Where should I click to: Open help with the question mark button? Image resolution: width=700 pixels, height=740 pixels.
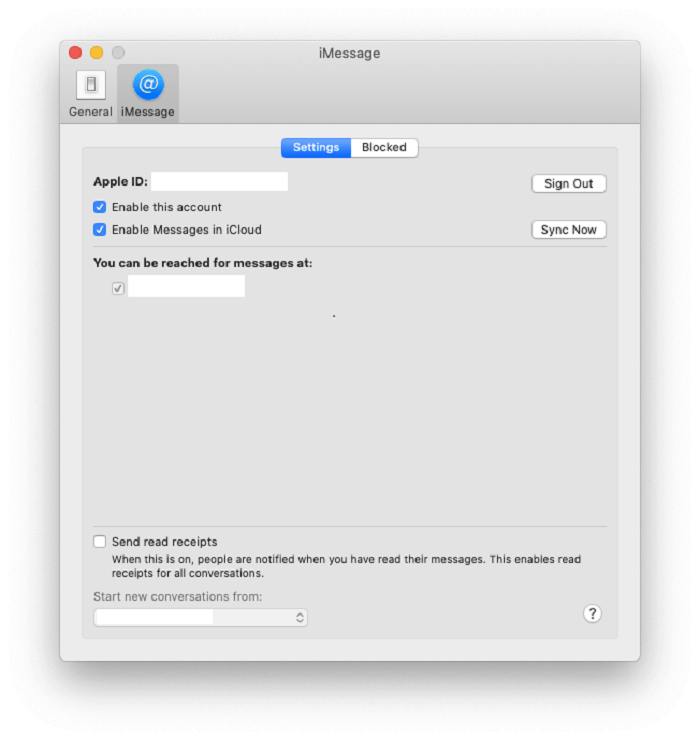tap(592, 614)
